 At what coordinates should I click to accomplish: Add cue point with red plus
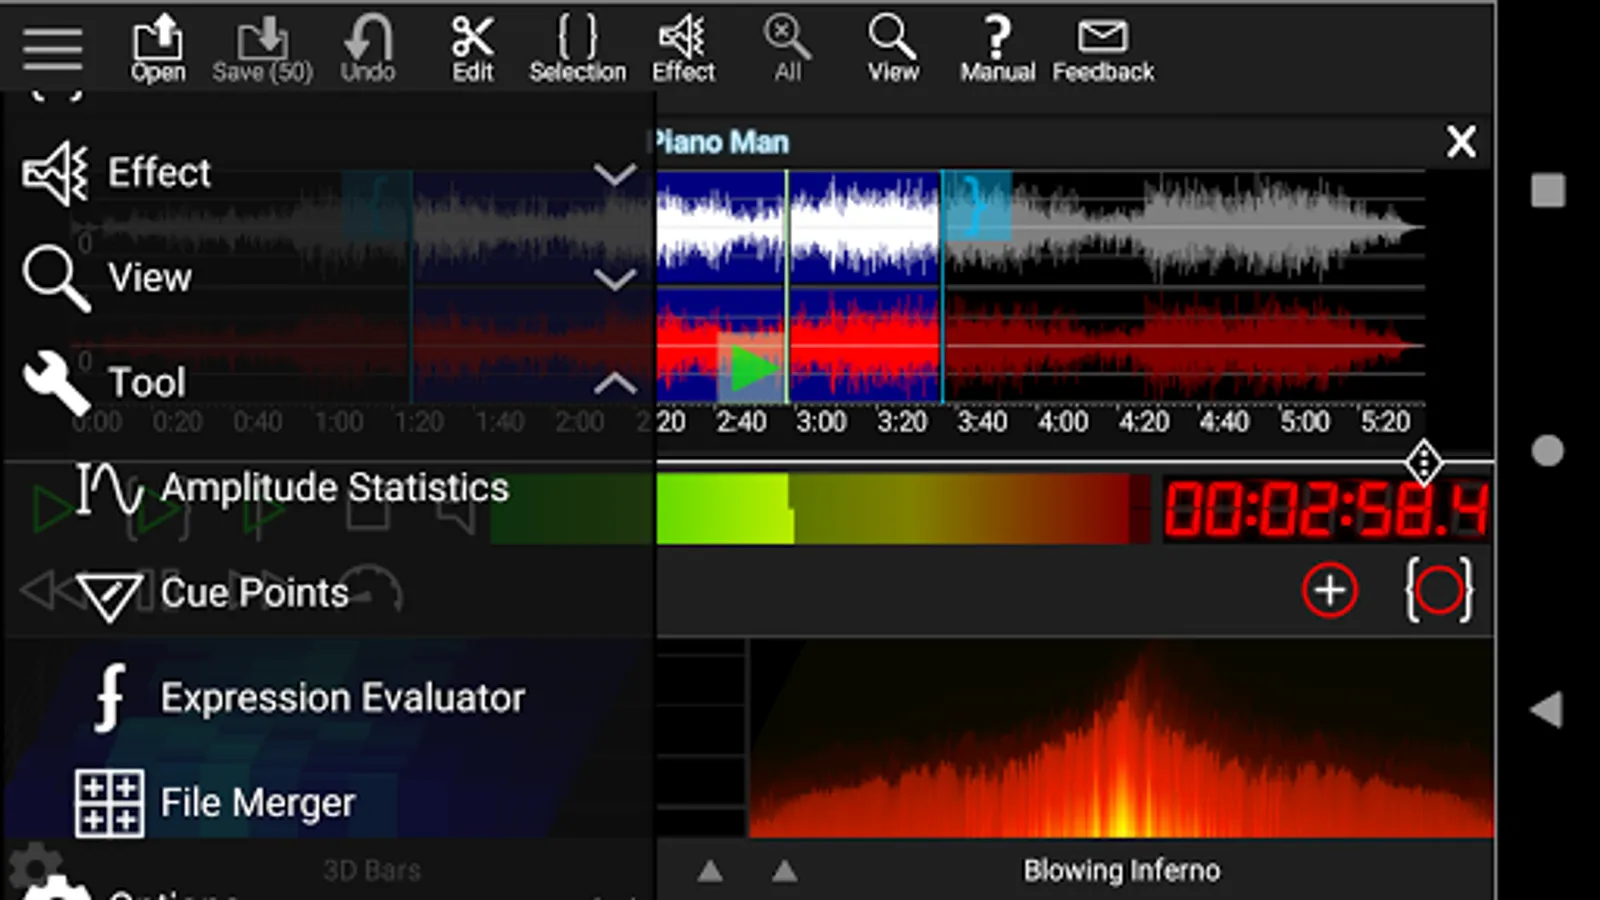pos(1329,591)
